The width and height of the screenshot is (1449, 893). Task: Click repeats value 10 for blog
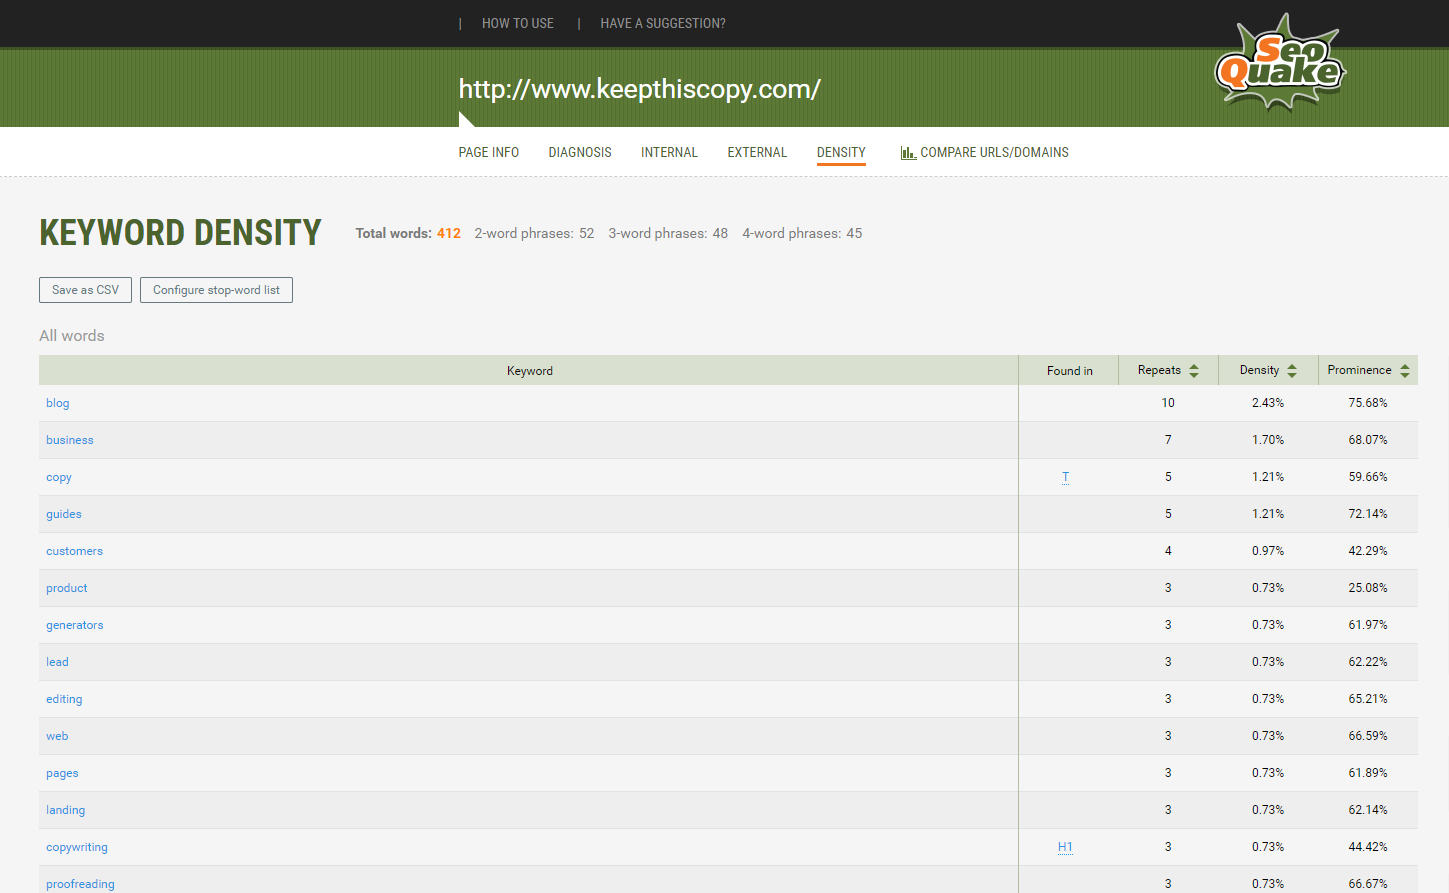[x=1168, y=403]
